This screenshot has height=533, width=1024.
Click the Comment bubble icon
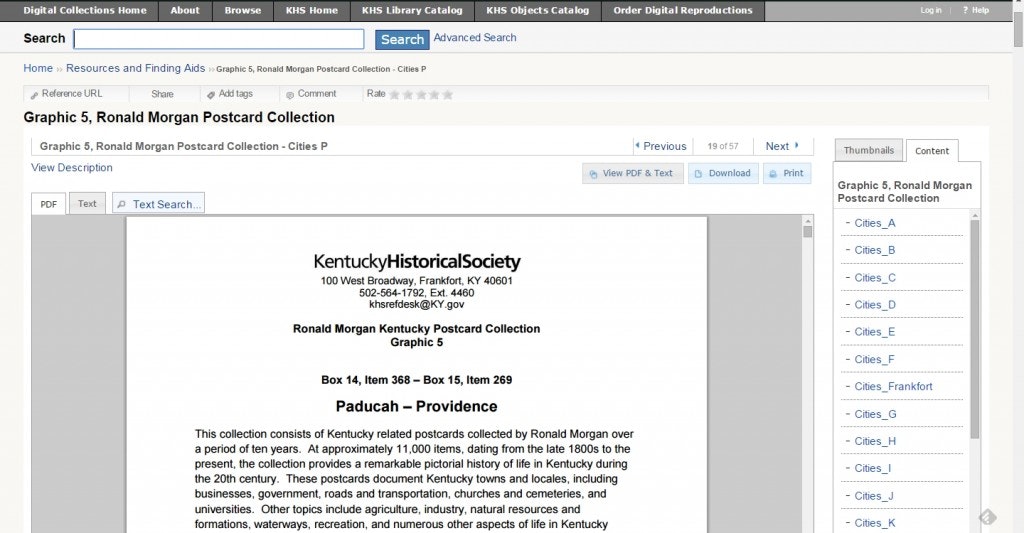290,95
